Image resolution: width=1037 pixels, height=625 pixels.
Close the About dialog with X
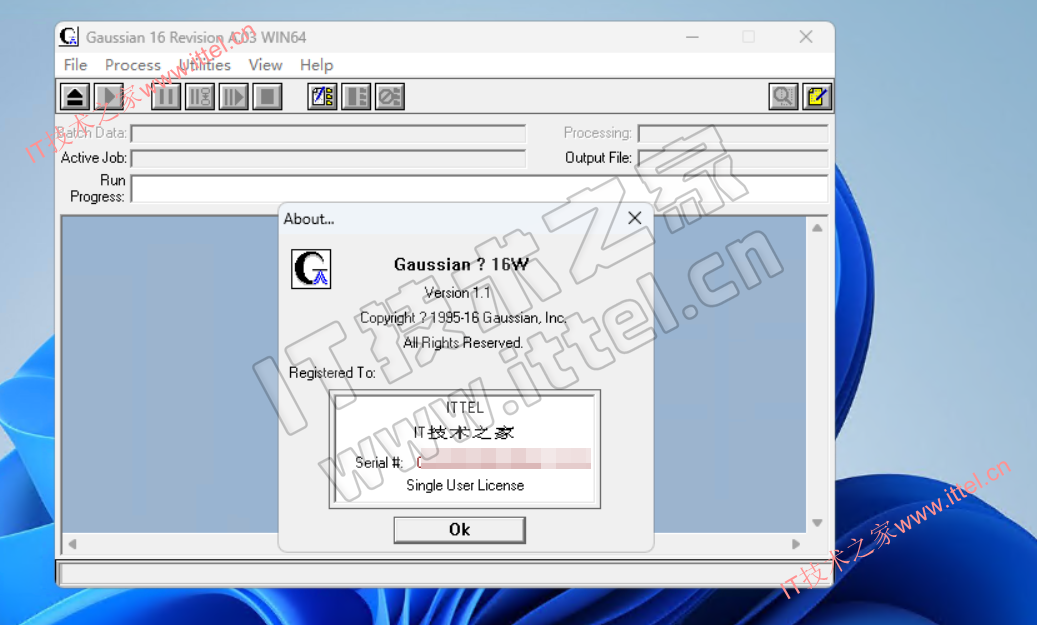tap(634, 218)
